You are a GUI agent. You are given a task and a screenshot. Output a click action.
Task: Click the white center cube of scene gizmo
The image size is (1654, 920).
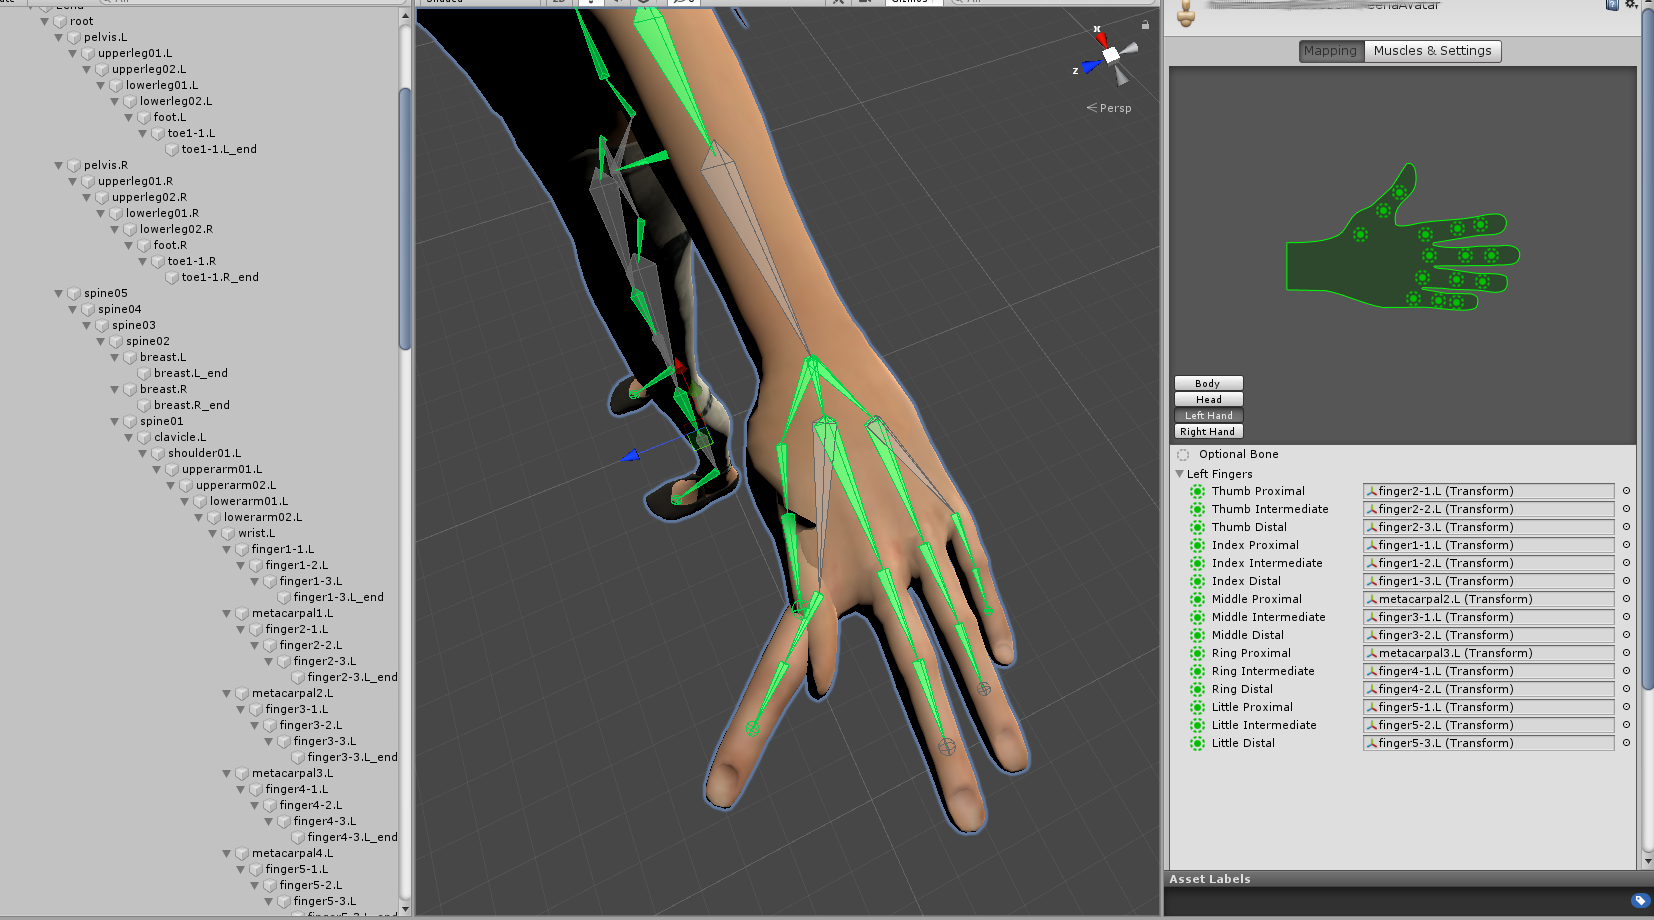click(1111, 54)
